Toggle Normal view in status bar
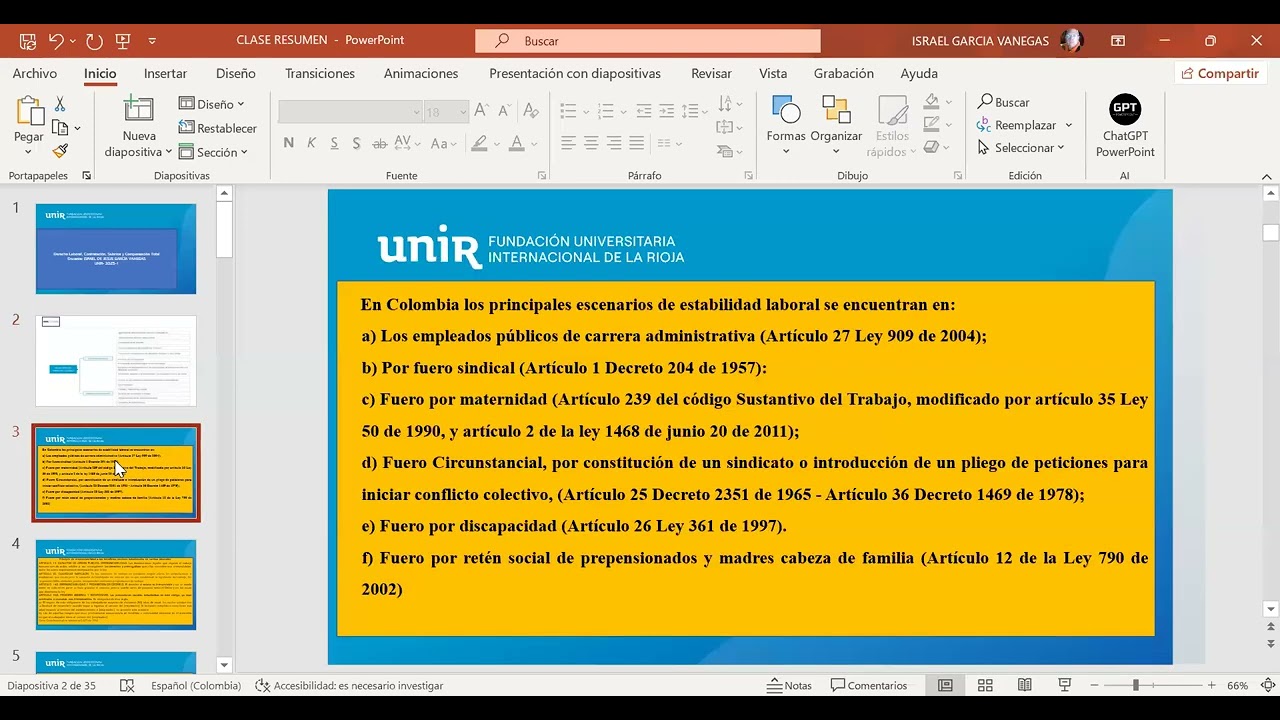The height and width of the screenshot is (720, 1280). tap(945, 686)
